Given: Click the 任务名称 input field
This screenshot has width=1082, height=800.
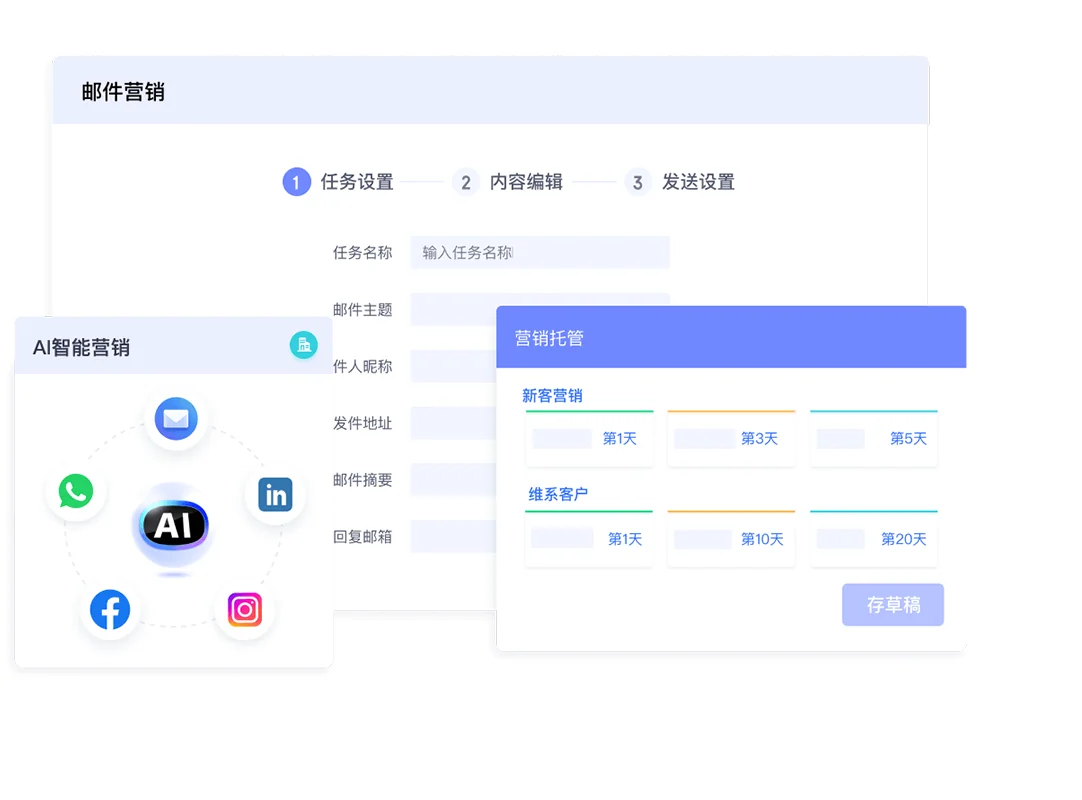Looking at the screenshot, I should point(540,253).
